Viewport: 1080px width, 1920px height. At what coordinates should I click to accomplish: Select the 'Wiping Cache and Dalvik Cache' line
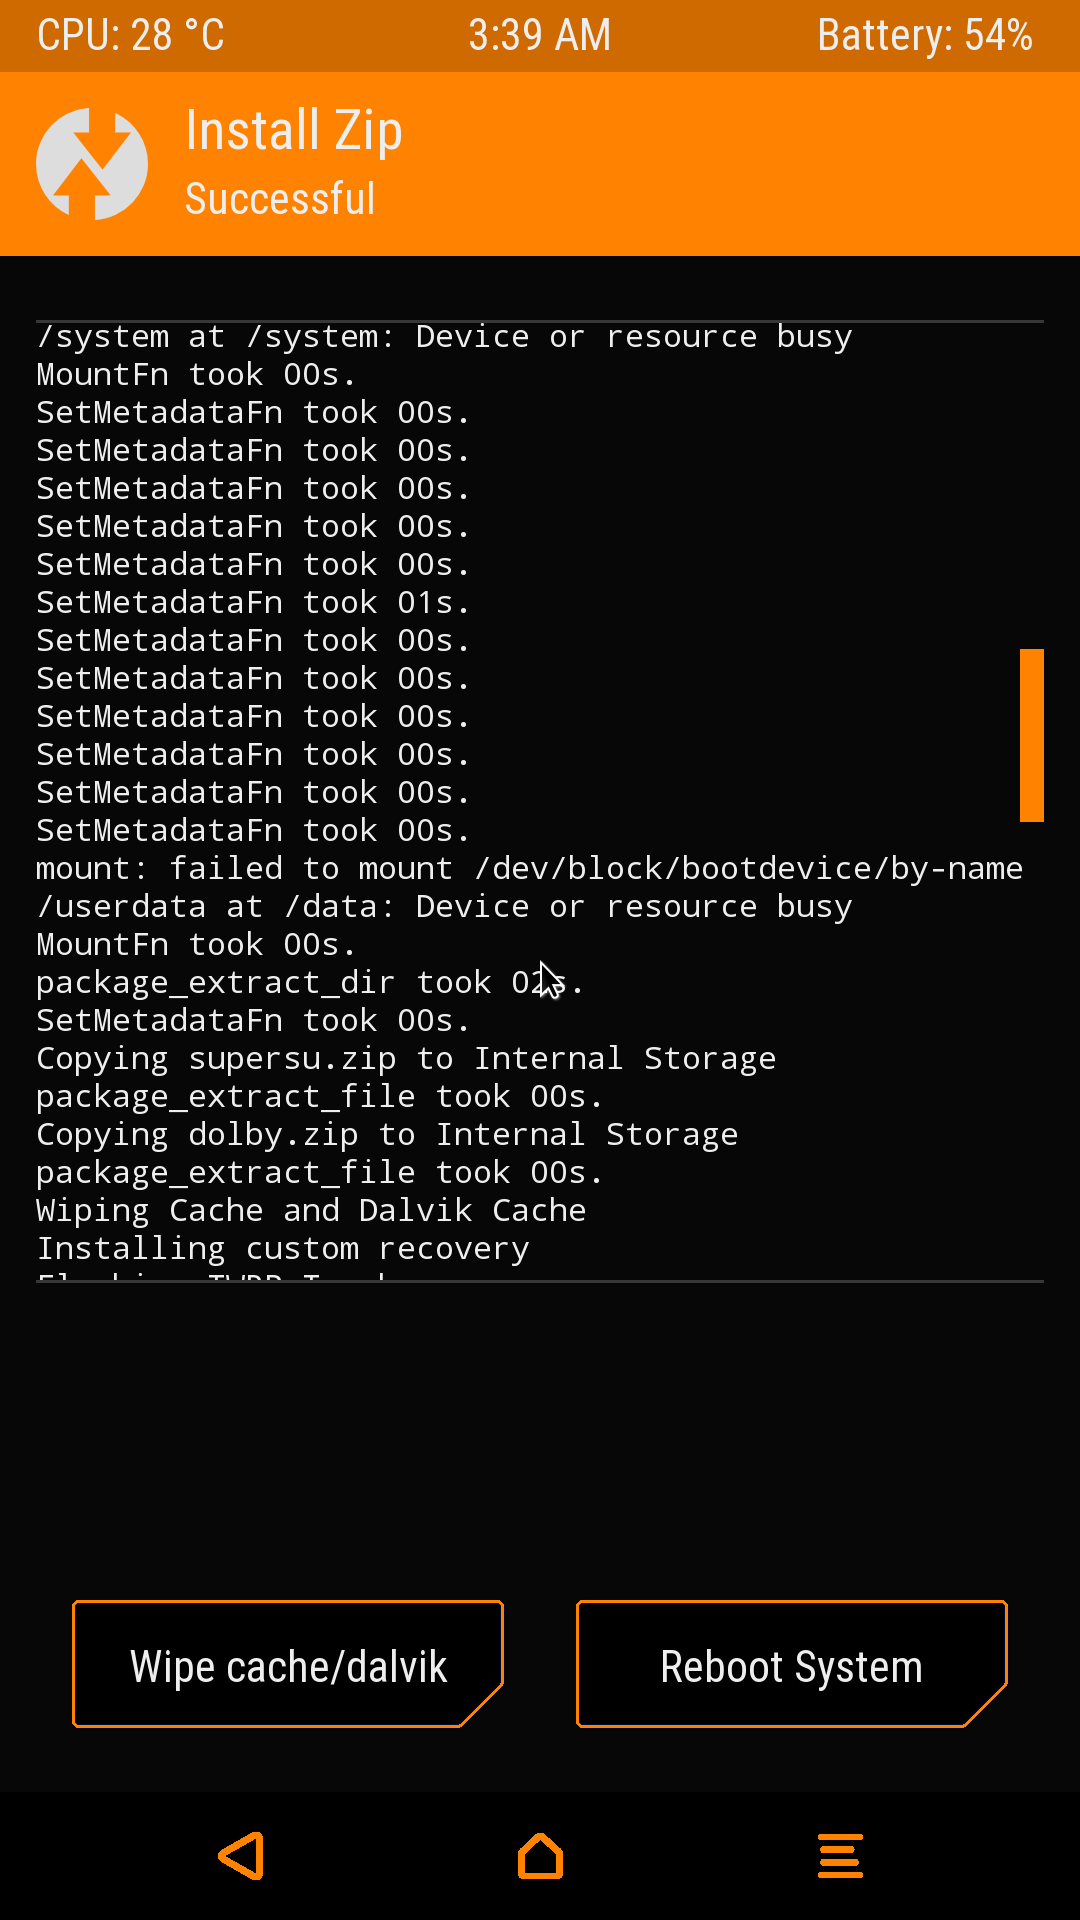(311, 1211)
